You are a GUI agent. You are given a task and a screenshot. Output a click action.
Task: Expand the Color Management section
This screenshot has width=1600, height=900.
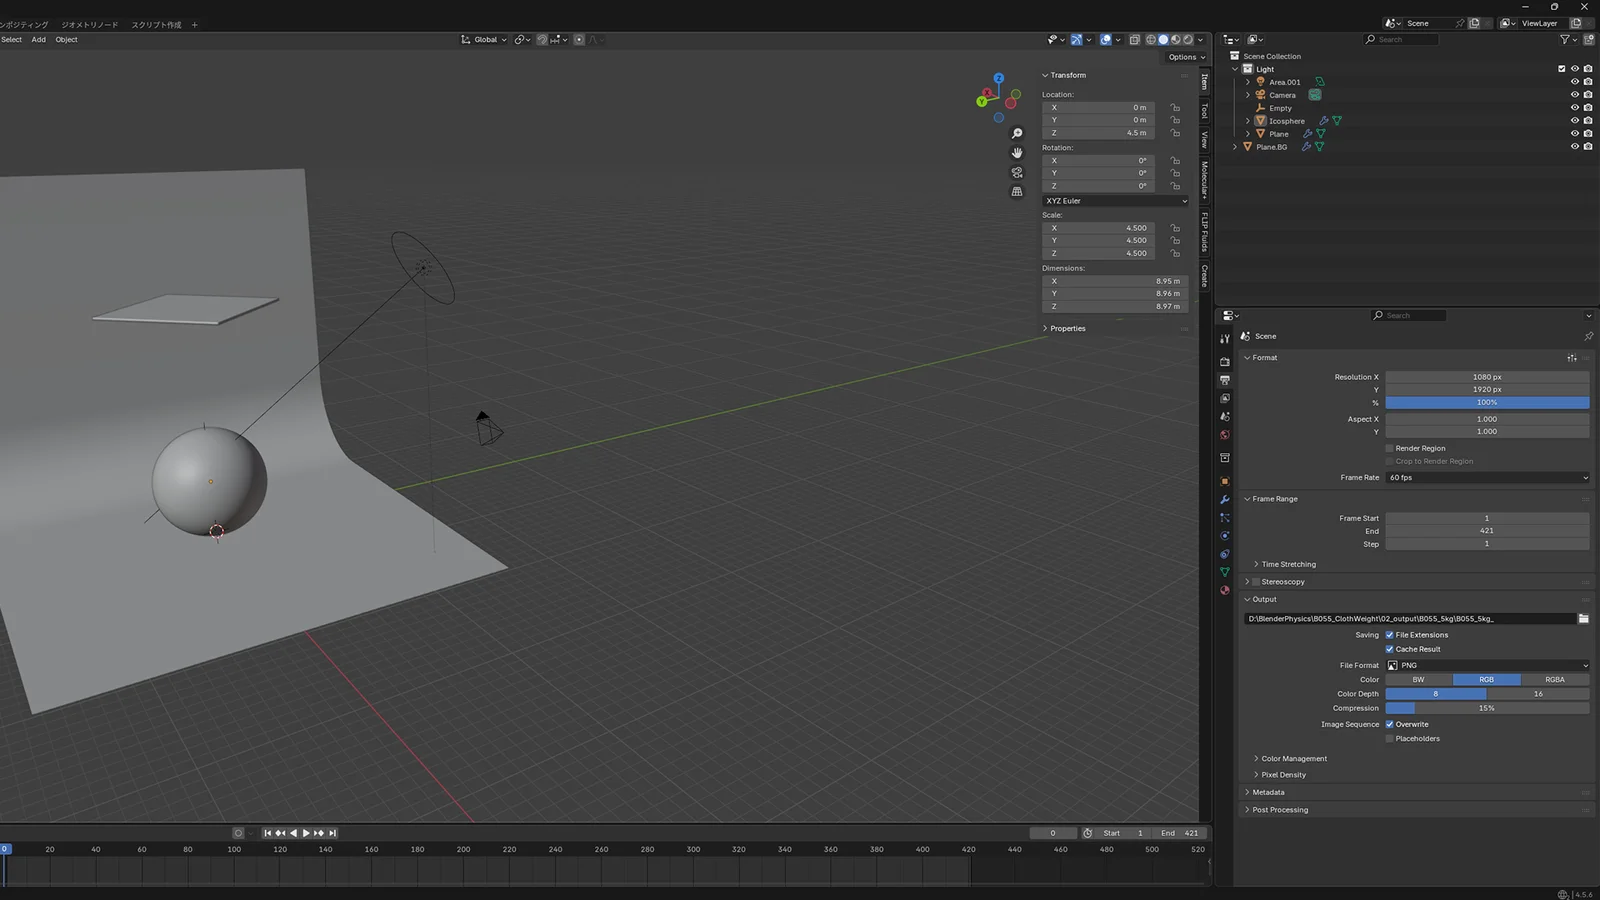coord(1293,759)
